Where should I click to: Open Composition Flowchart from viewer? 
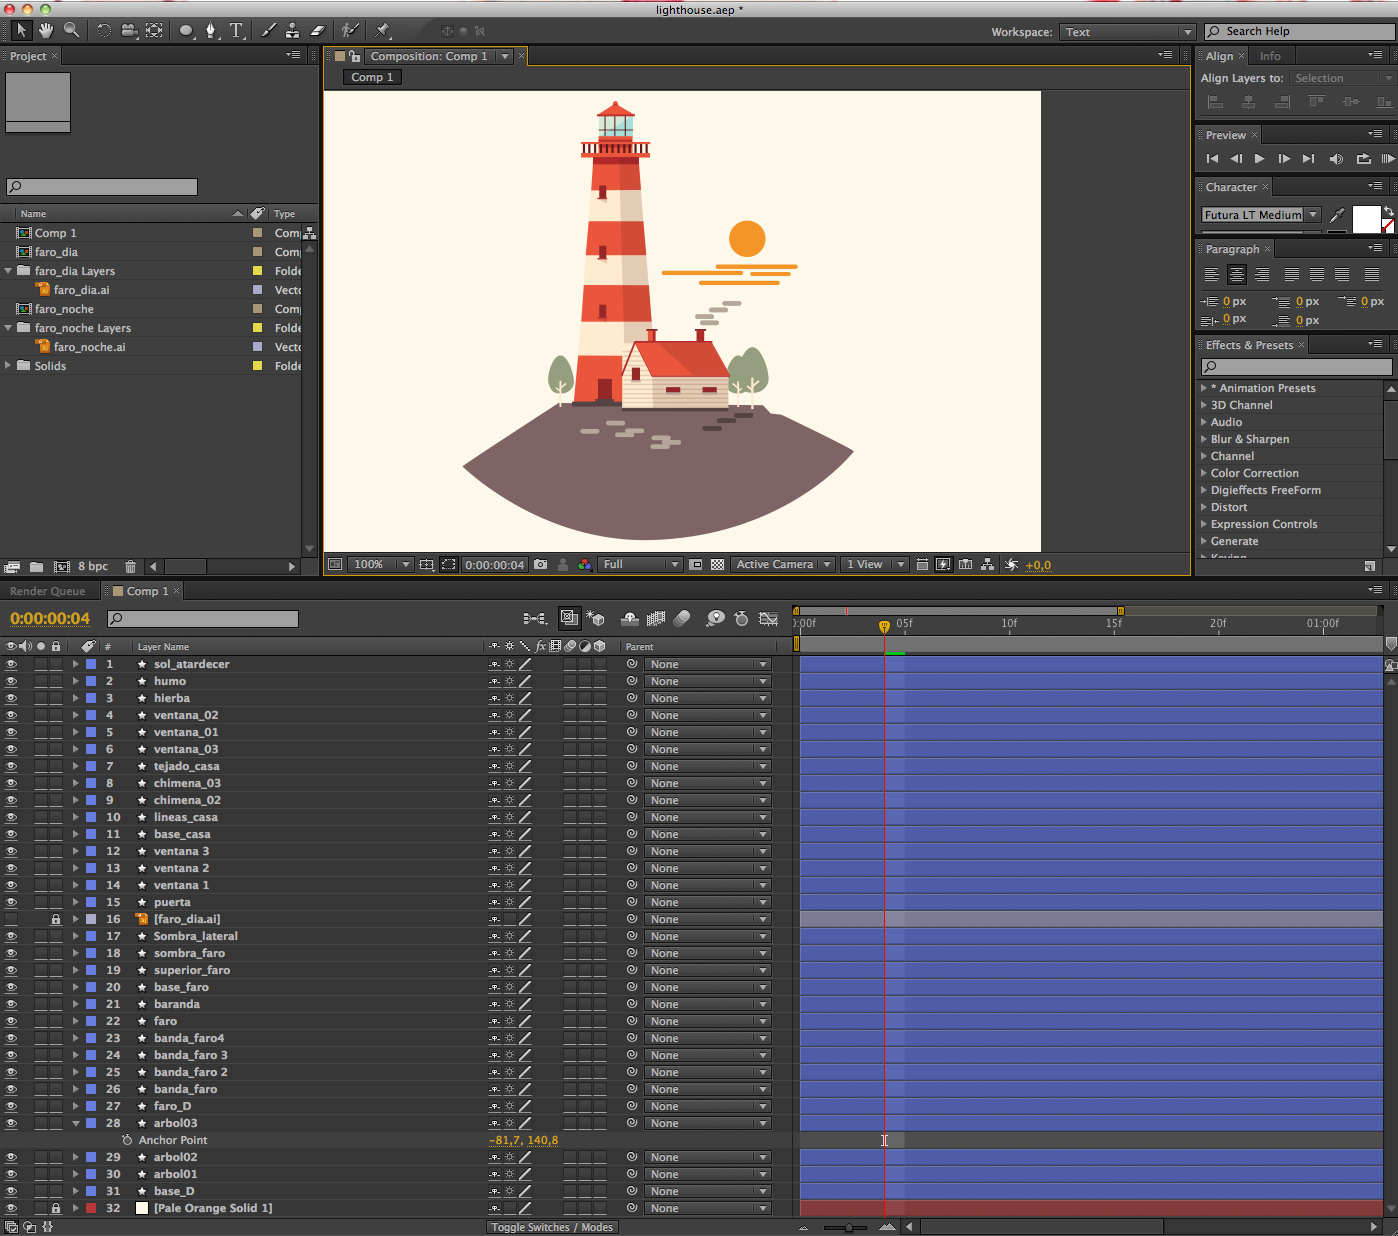(988, 565)
